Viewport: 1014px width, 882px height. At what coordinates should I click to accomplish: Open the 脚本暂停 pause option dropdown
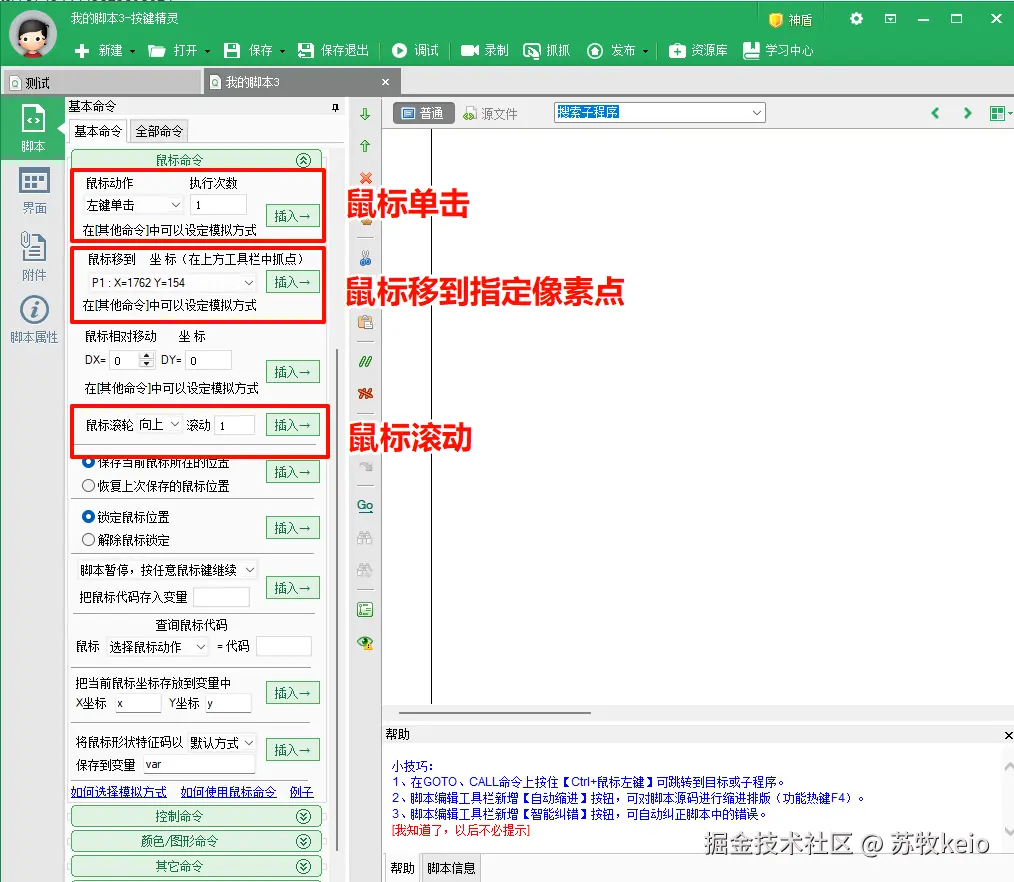point(167,570)
